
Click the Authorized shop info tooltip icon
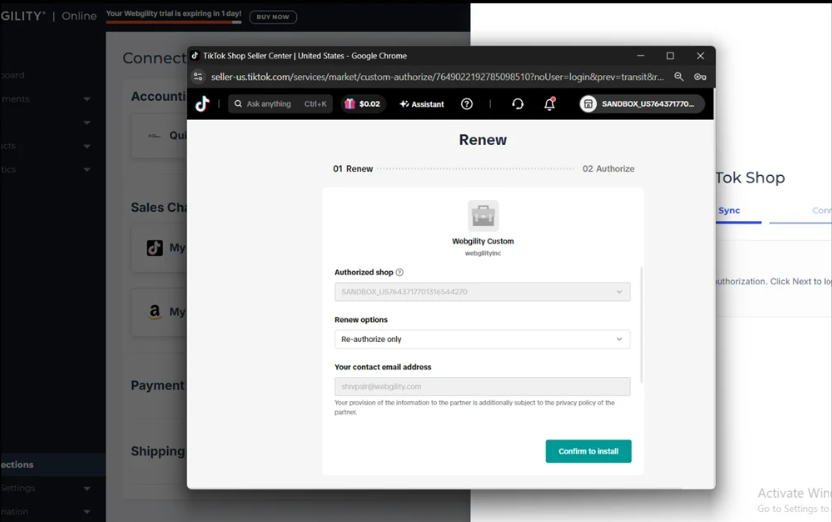click(x=400, y=272)
